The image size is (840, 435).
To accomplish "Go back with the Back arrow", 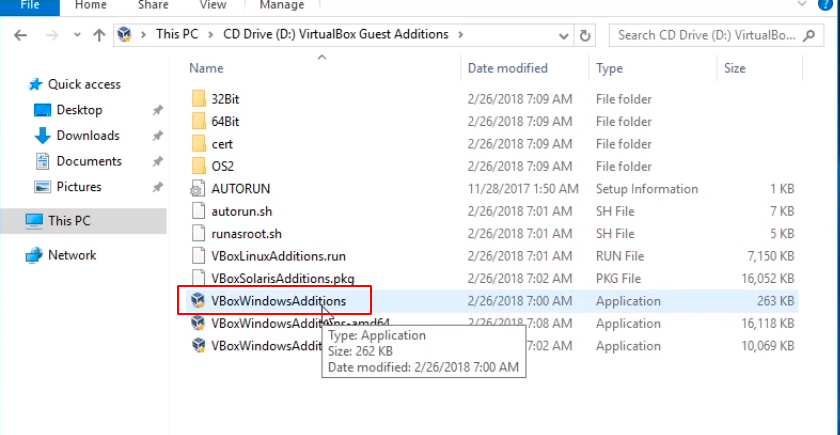I will (x=20, y=35).
